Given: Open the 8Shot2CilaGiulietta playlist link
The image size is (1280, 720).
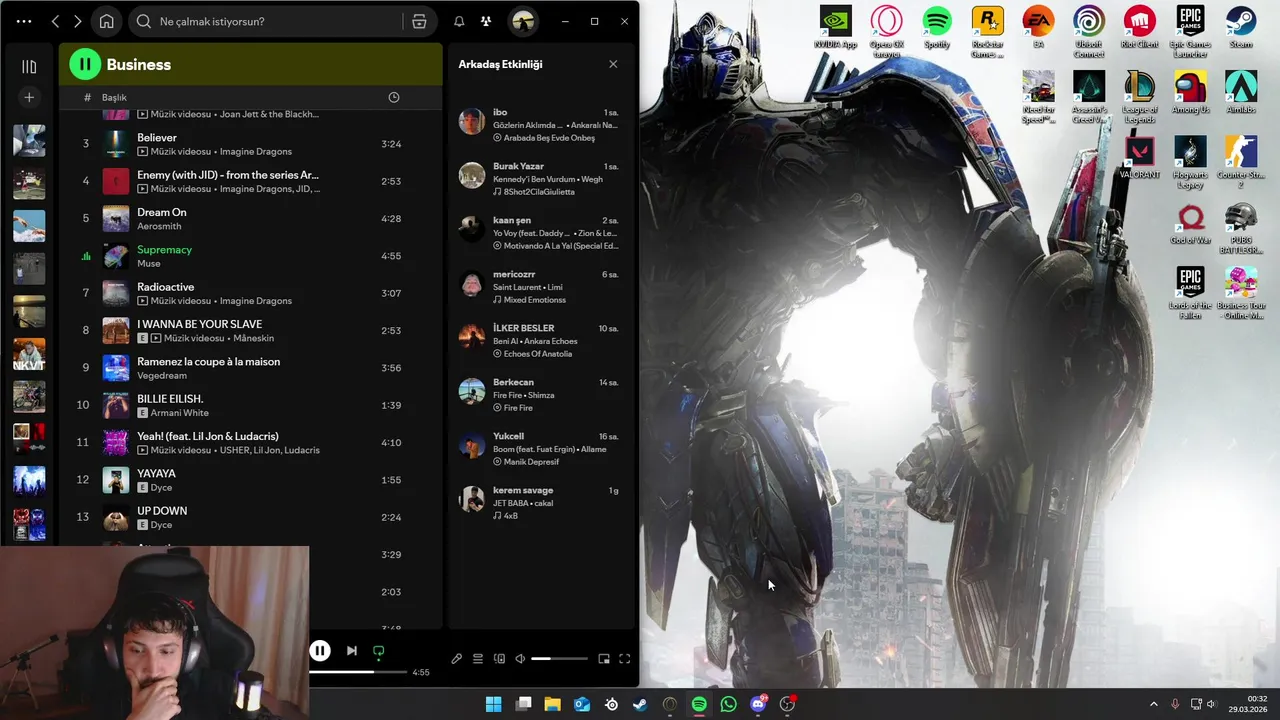Looking at the screenshot, I should pos(539,192).
